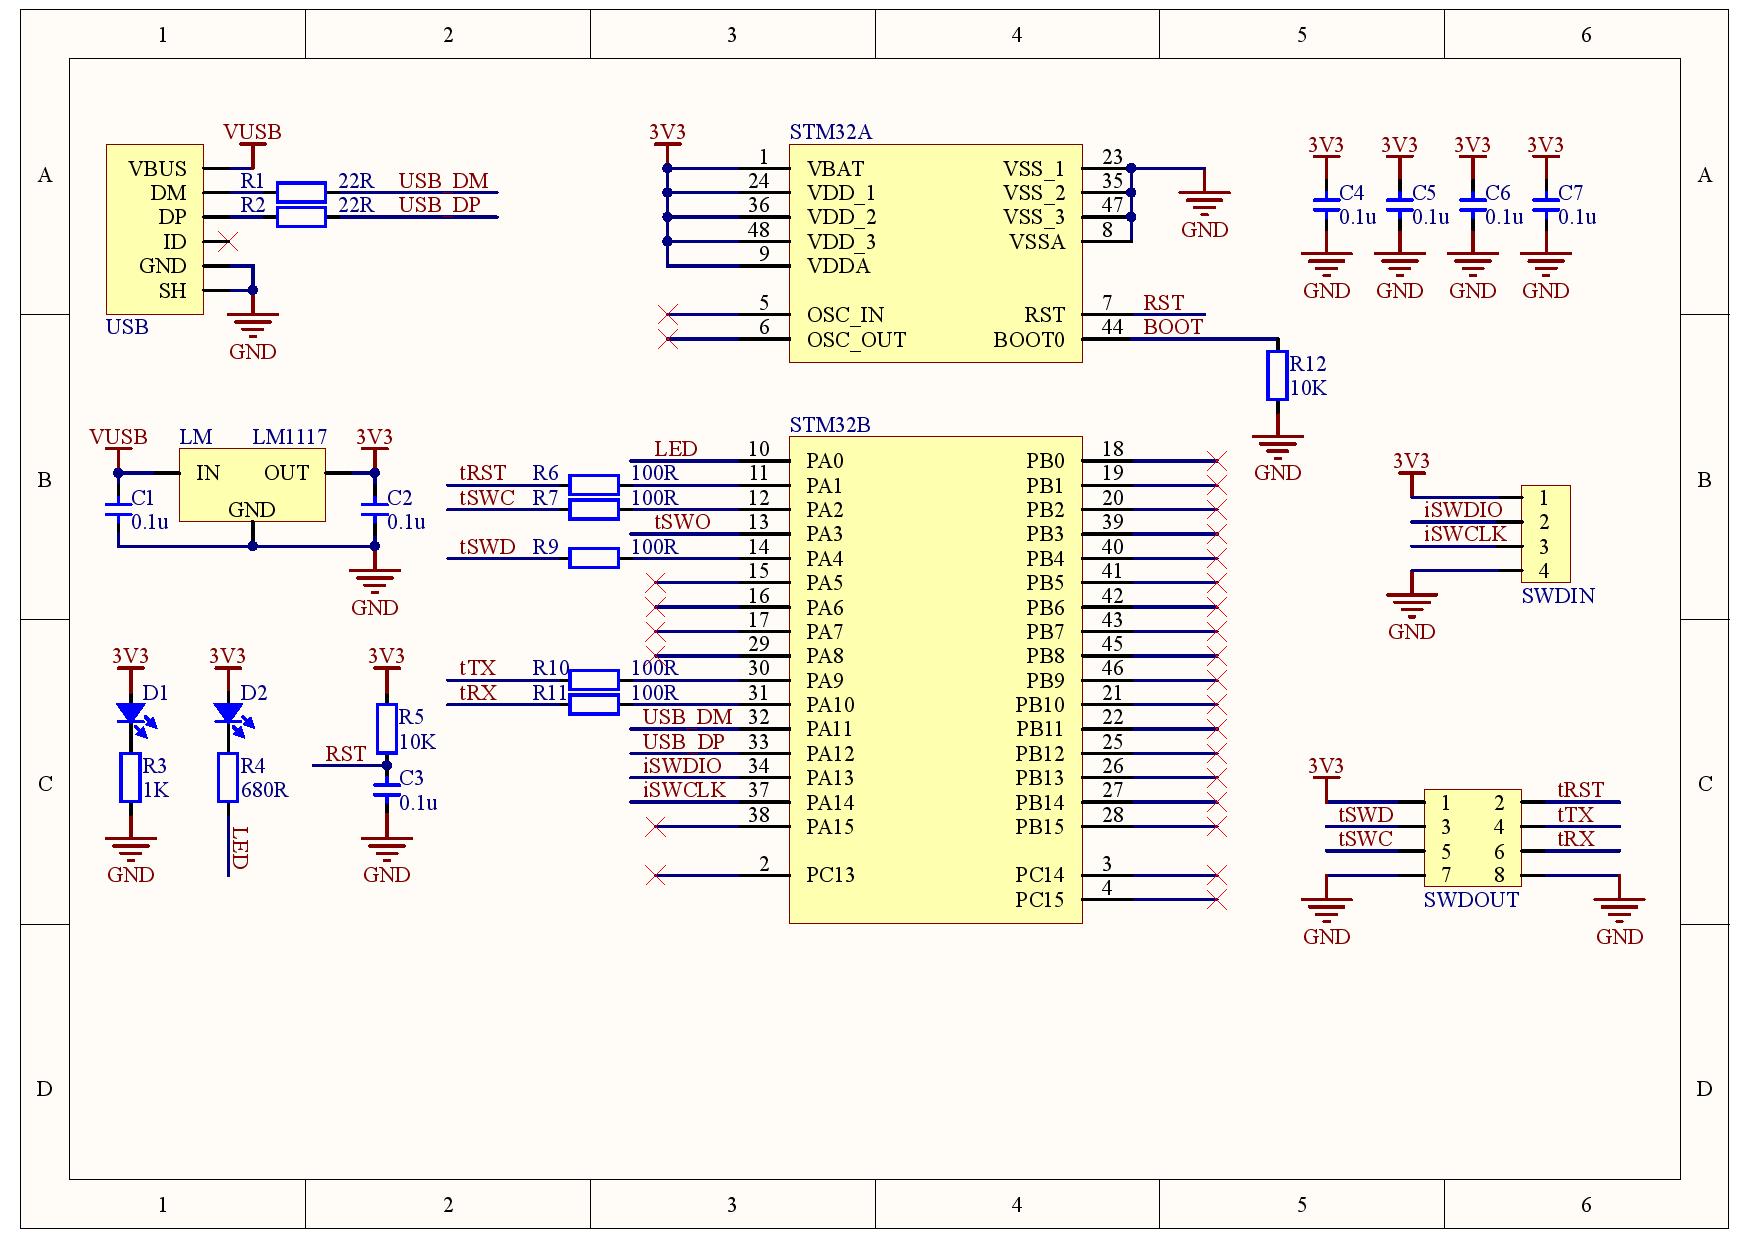Click the RST net label at pin 7

coord(1163,303)
